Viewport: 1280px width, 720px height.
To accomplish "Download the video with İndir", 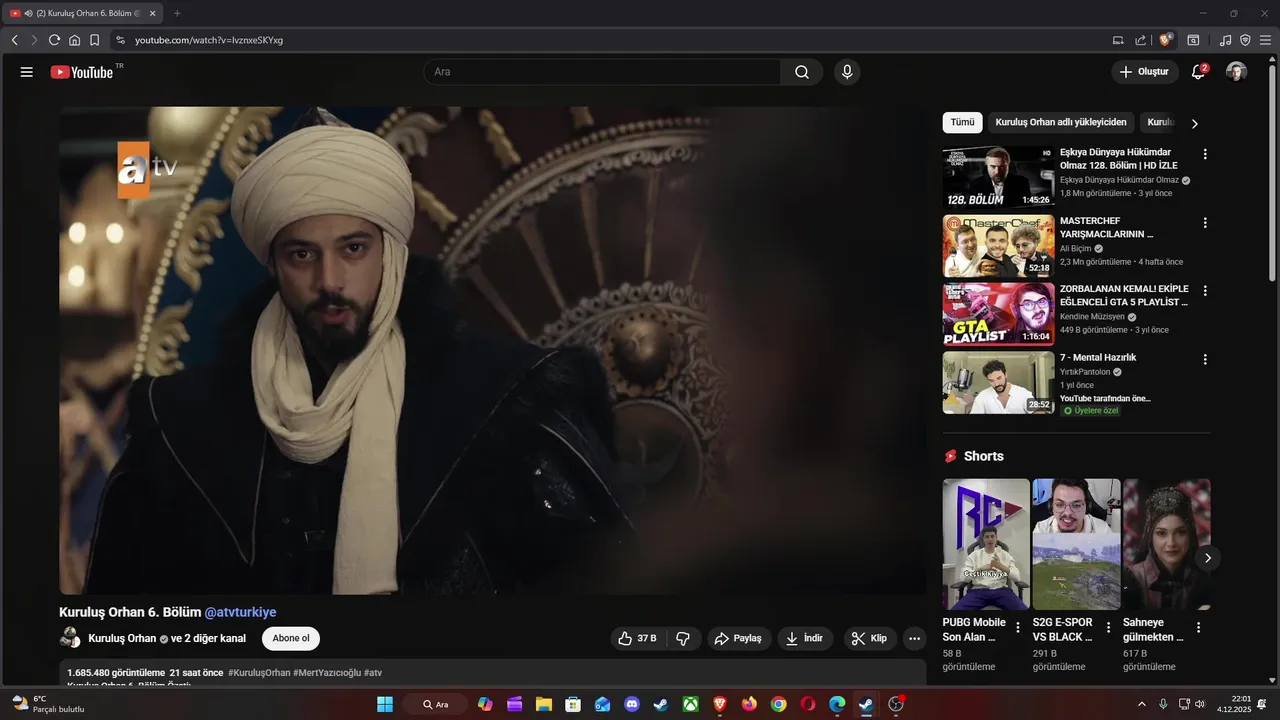I will (x=805, y=638).
